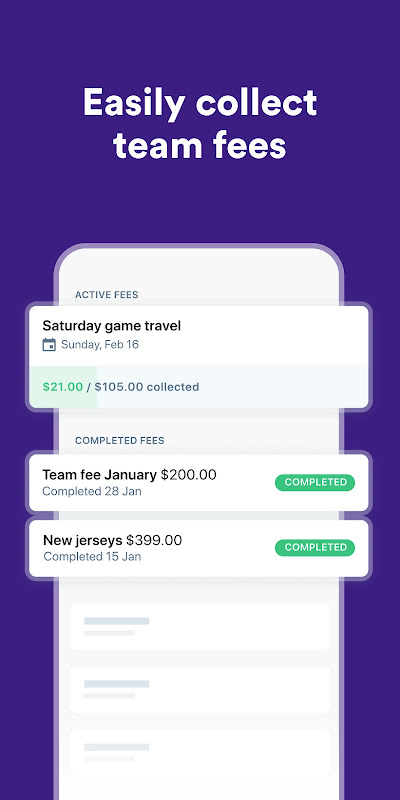Screen dimensions: 400x800
Task: Click the ACTIVE FEES section header
Action: pos(107,295)
